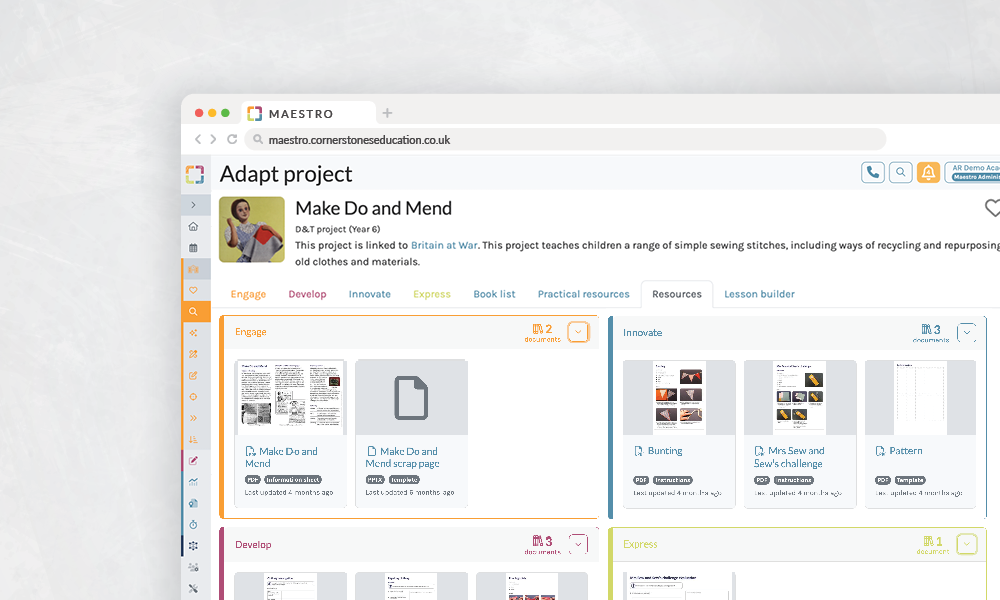This screenshot has width=1000, height=600.
Task: Click the home icon in the sidebar
Action: pos(193,226)
